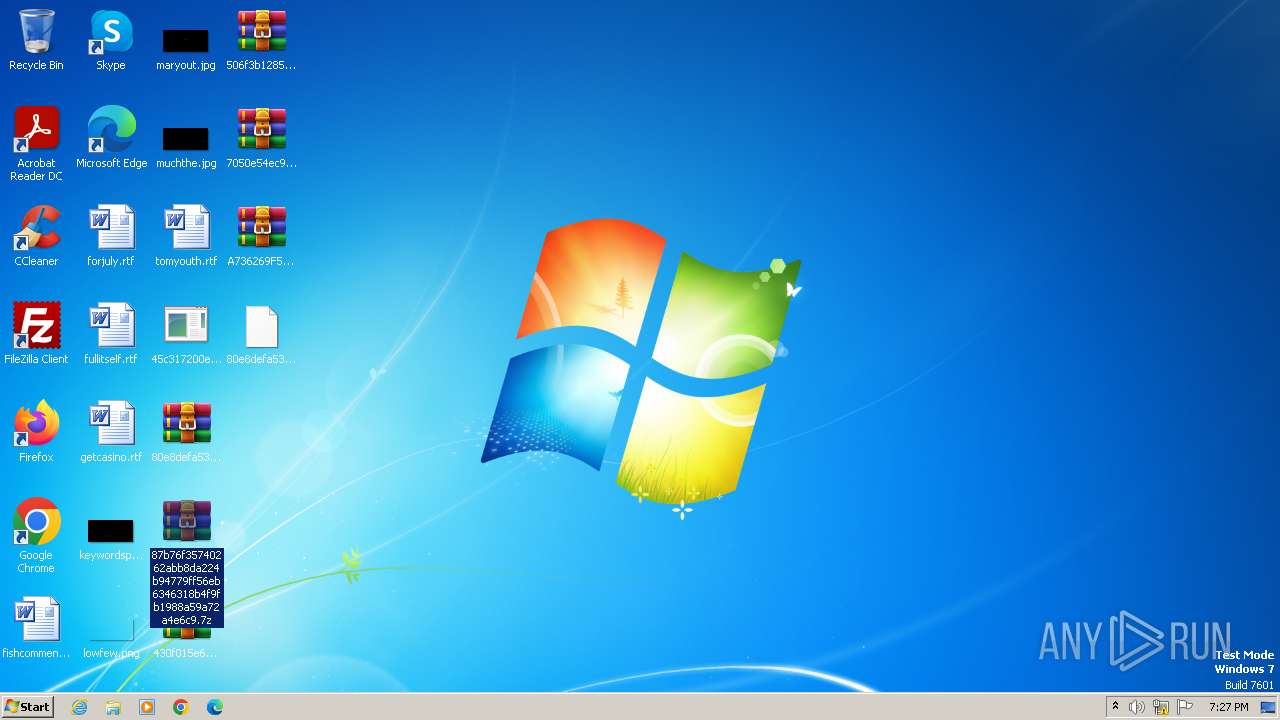1280x720 pixels.
Task: Launch Microsoft Edge from the taskbar
Action: 215,707
